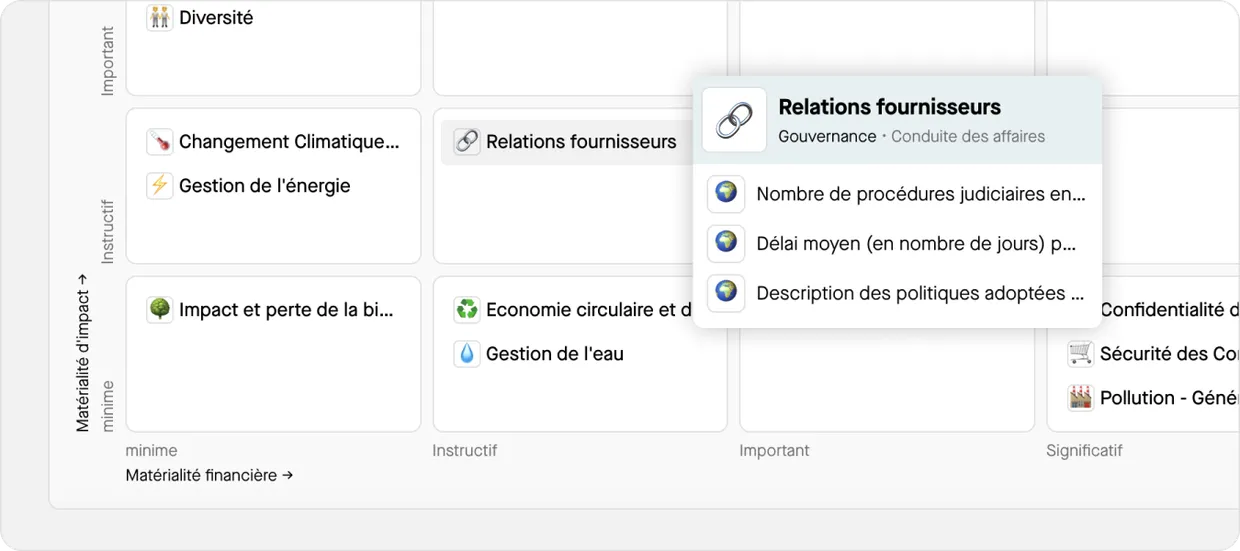Click the biodiversity tree icon
The width and height of the screenshot is (1240, 551).
point(160,310)
